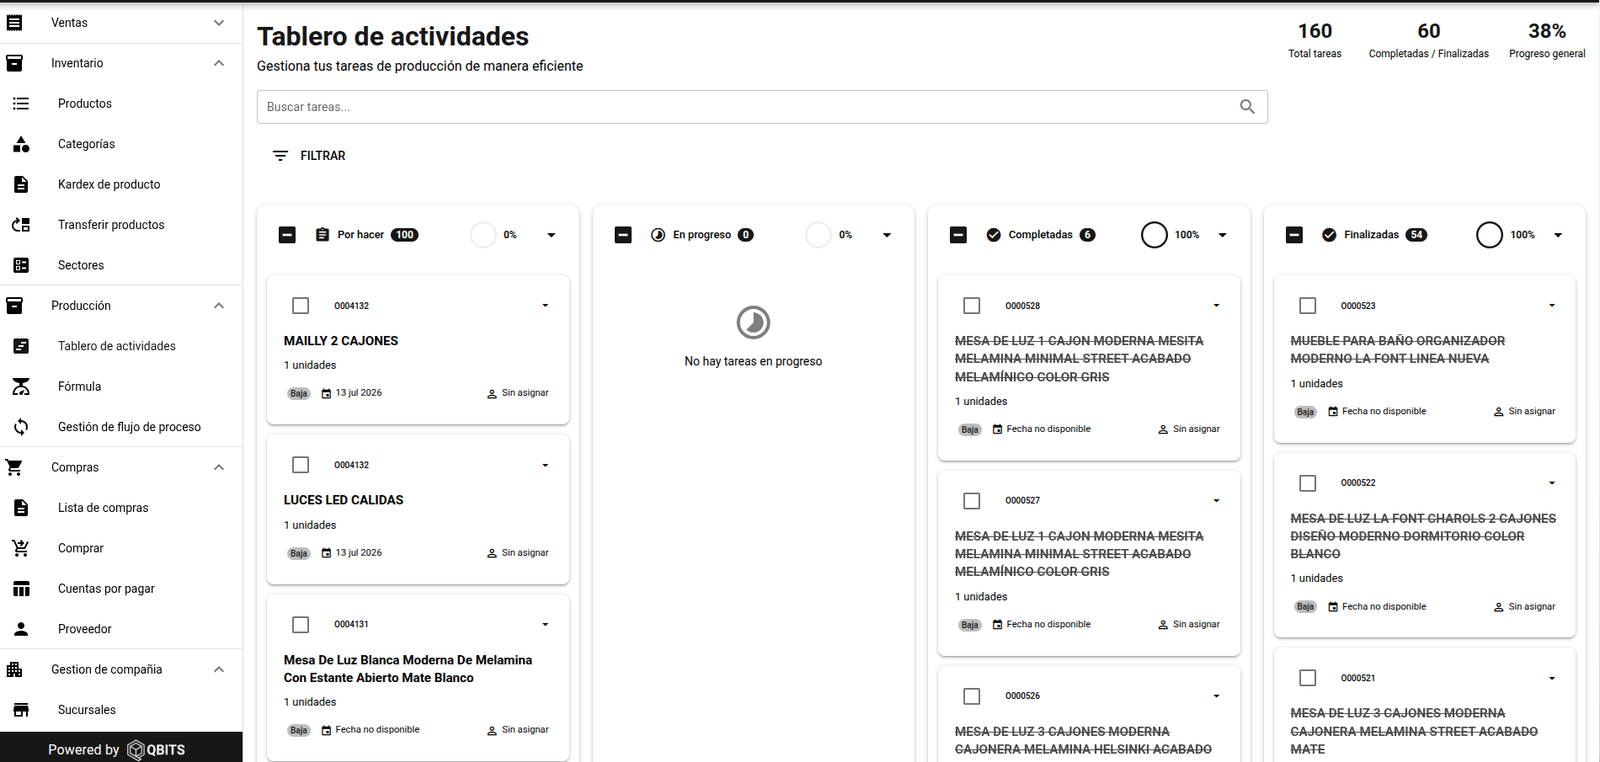
Task: Click the Completadas 100% progress ring
Action: click(1154, 235)
